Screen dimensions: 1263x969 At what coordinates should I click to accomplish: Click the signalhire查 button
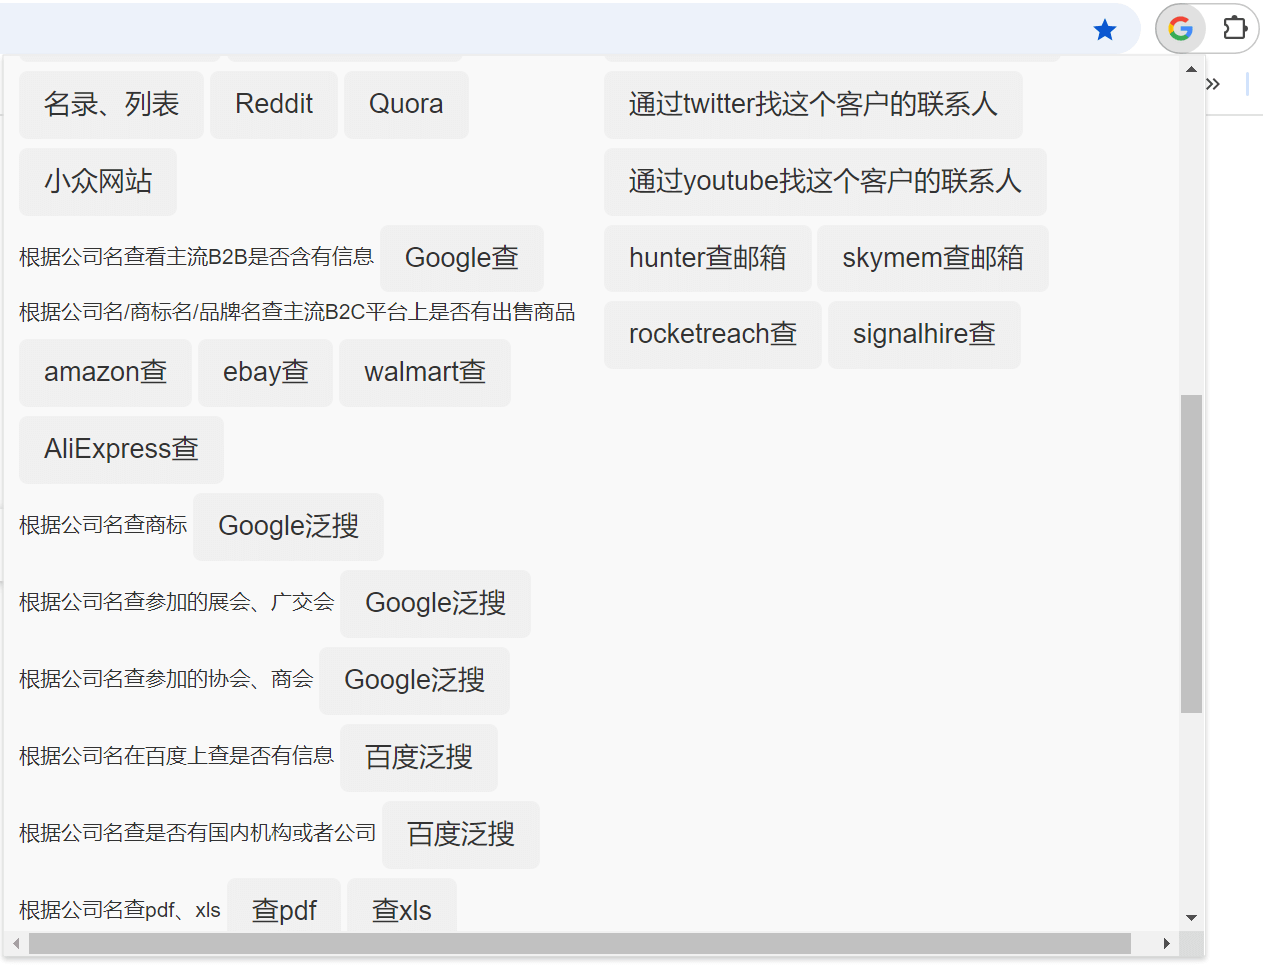[x=924, y=334]
